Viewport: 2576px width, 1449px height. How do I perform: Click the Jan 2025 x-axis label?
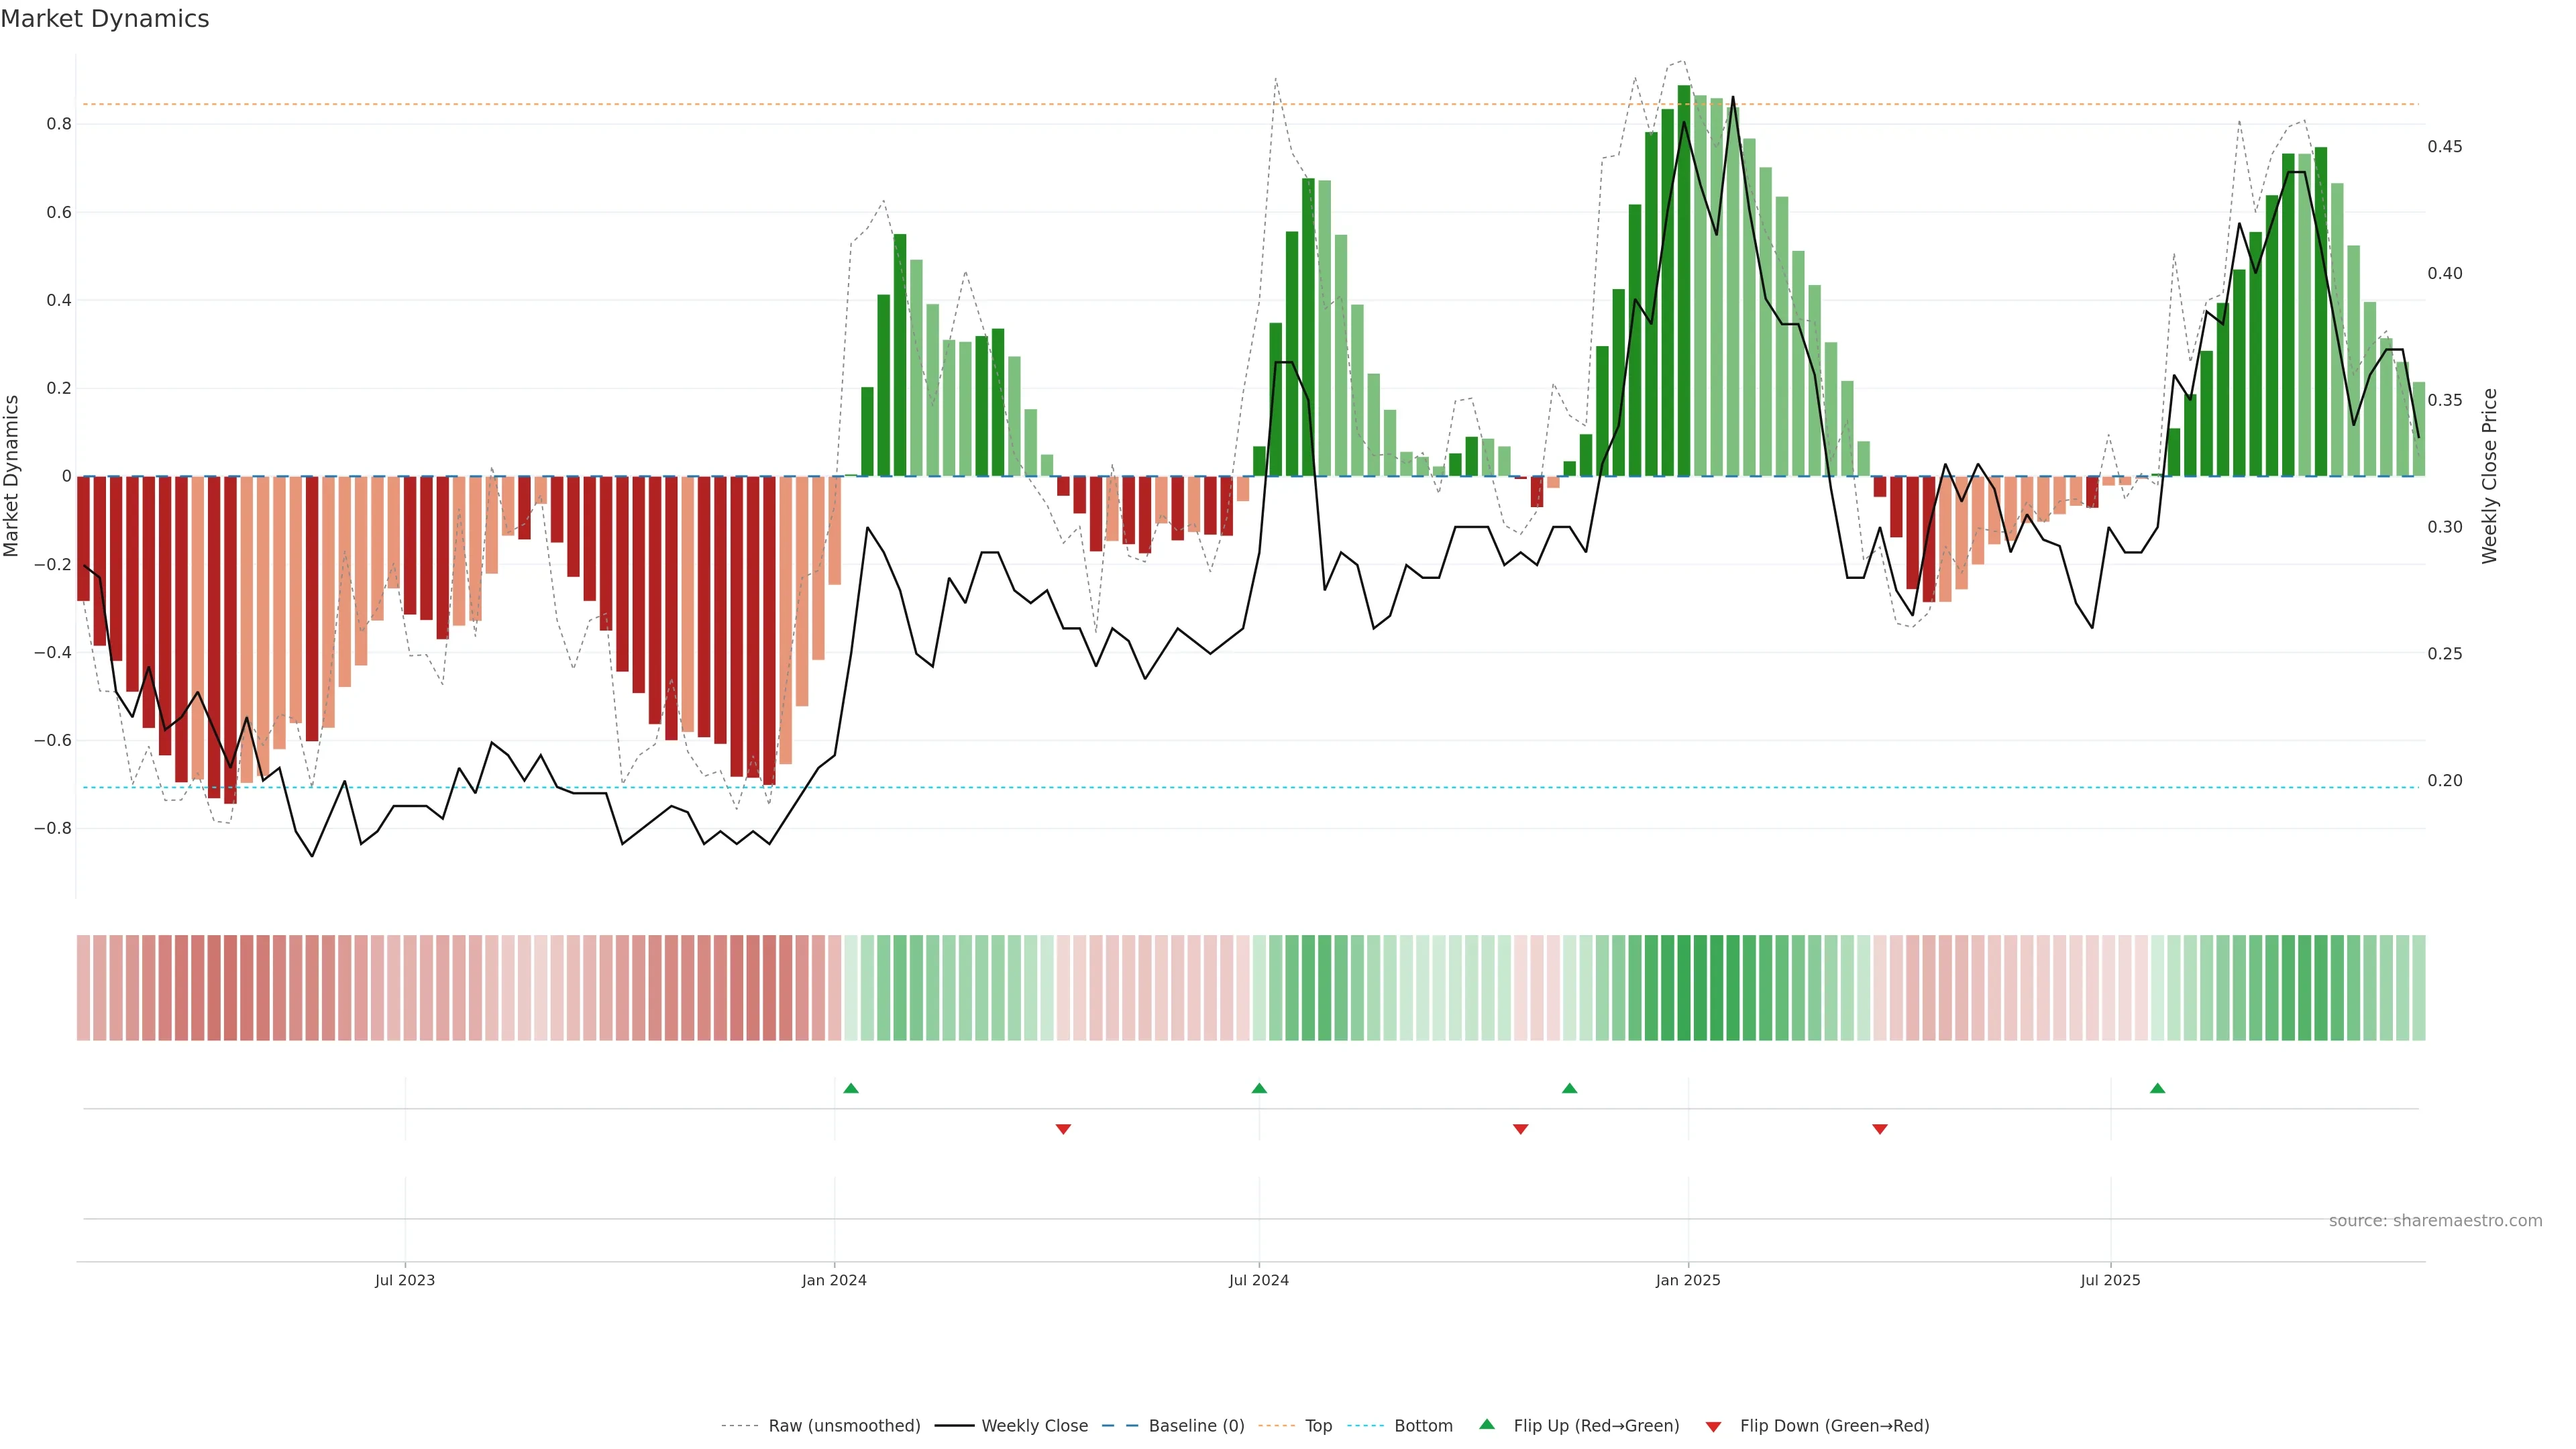pos(1688,1280)
